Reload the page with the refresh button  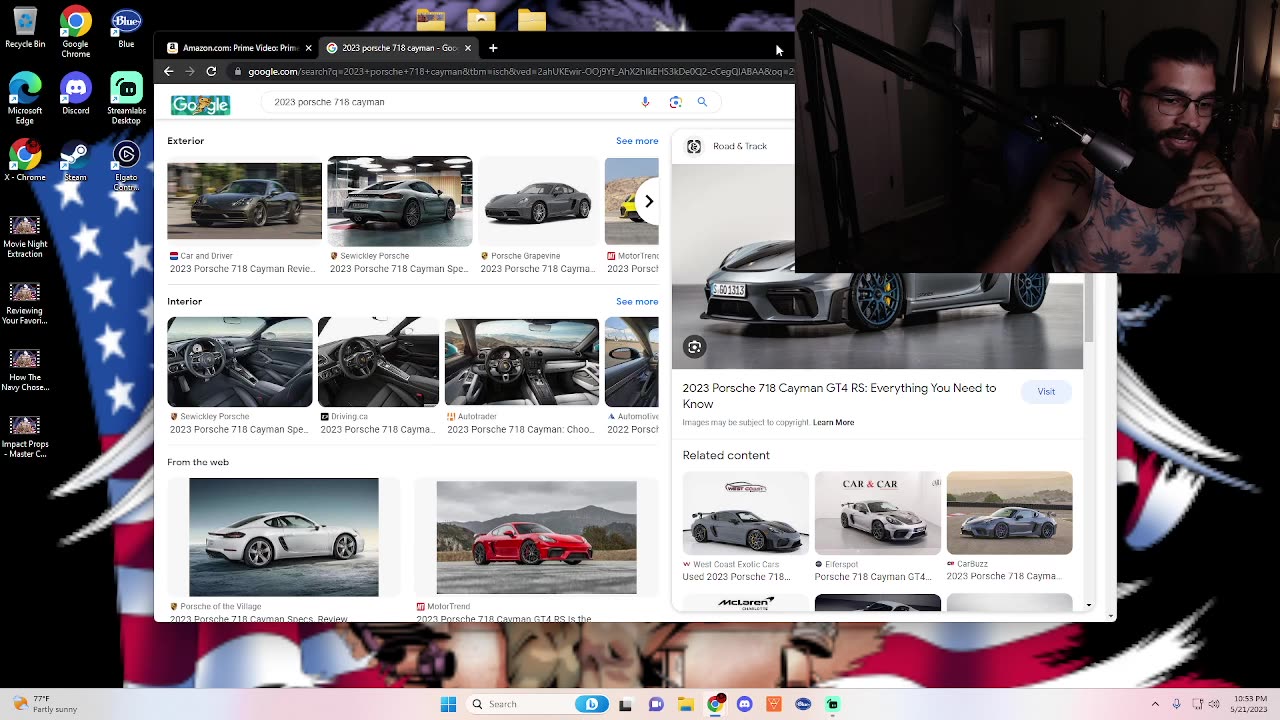pos(211,71)
